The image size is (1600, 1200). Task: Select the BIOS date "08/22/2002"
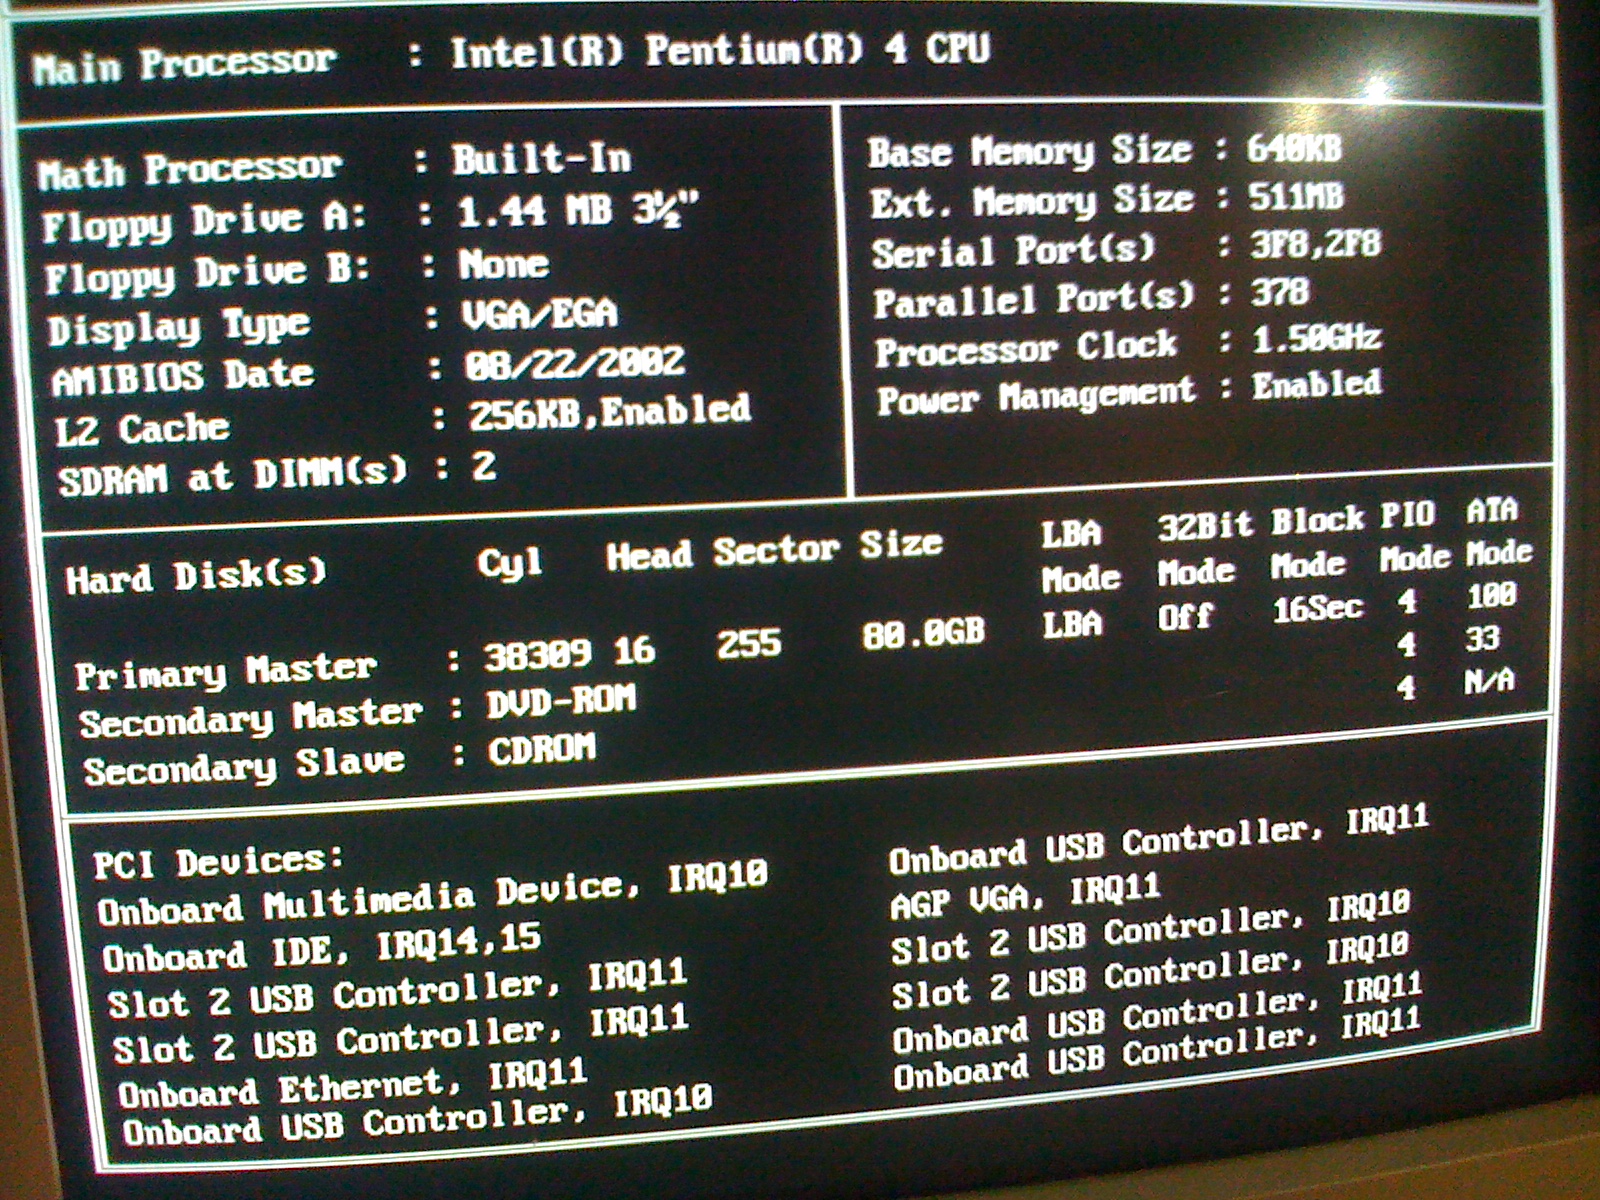(575, 362)
